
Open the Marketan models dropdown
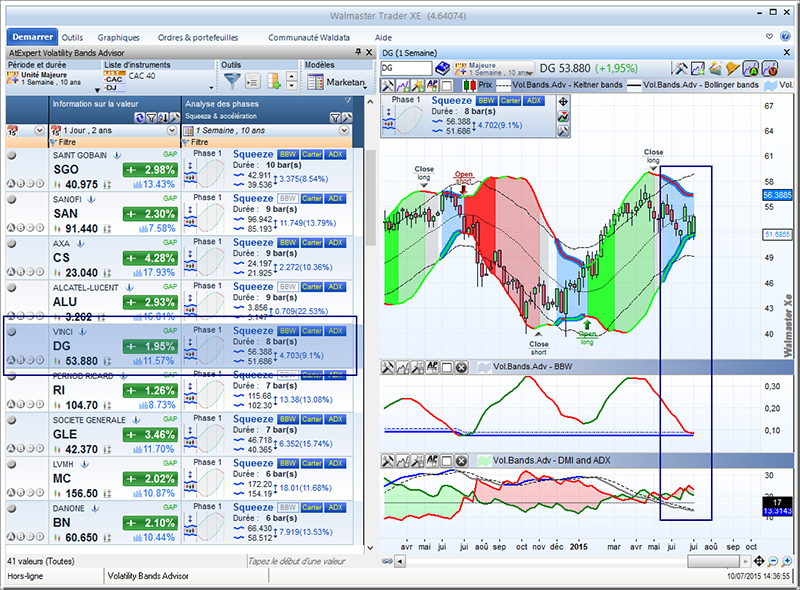[x=365, y=88]
